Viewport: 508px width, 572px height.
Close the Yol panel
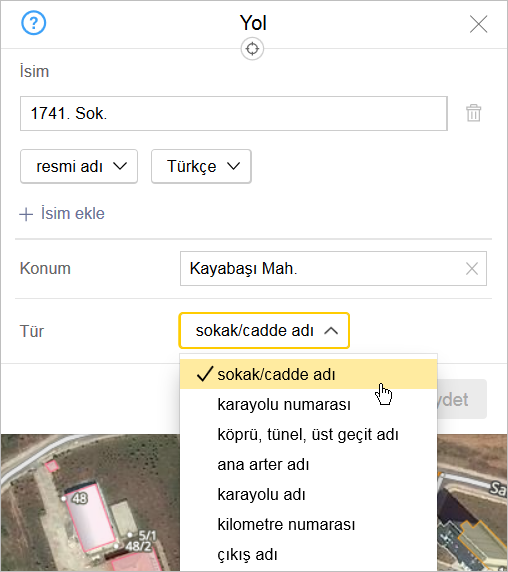click(478, 24)
